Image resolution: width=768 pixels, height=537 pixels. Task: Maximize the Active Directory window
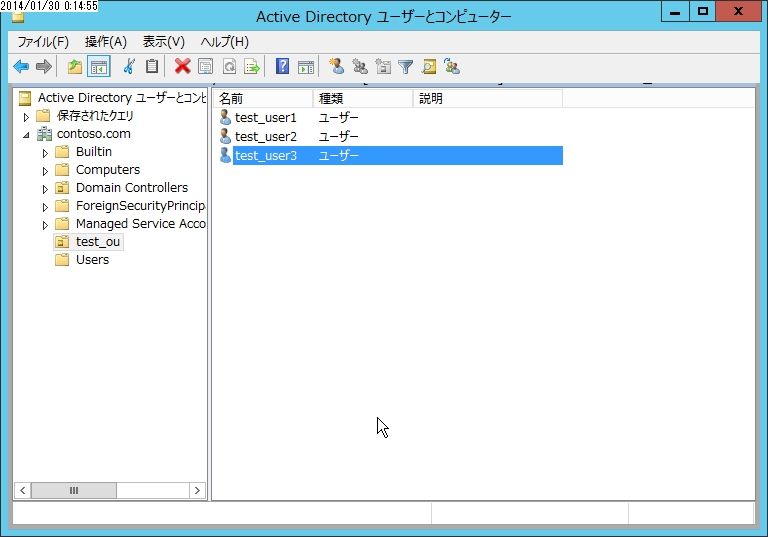(x=703, y=11)
